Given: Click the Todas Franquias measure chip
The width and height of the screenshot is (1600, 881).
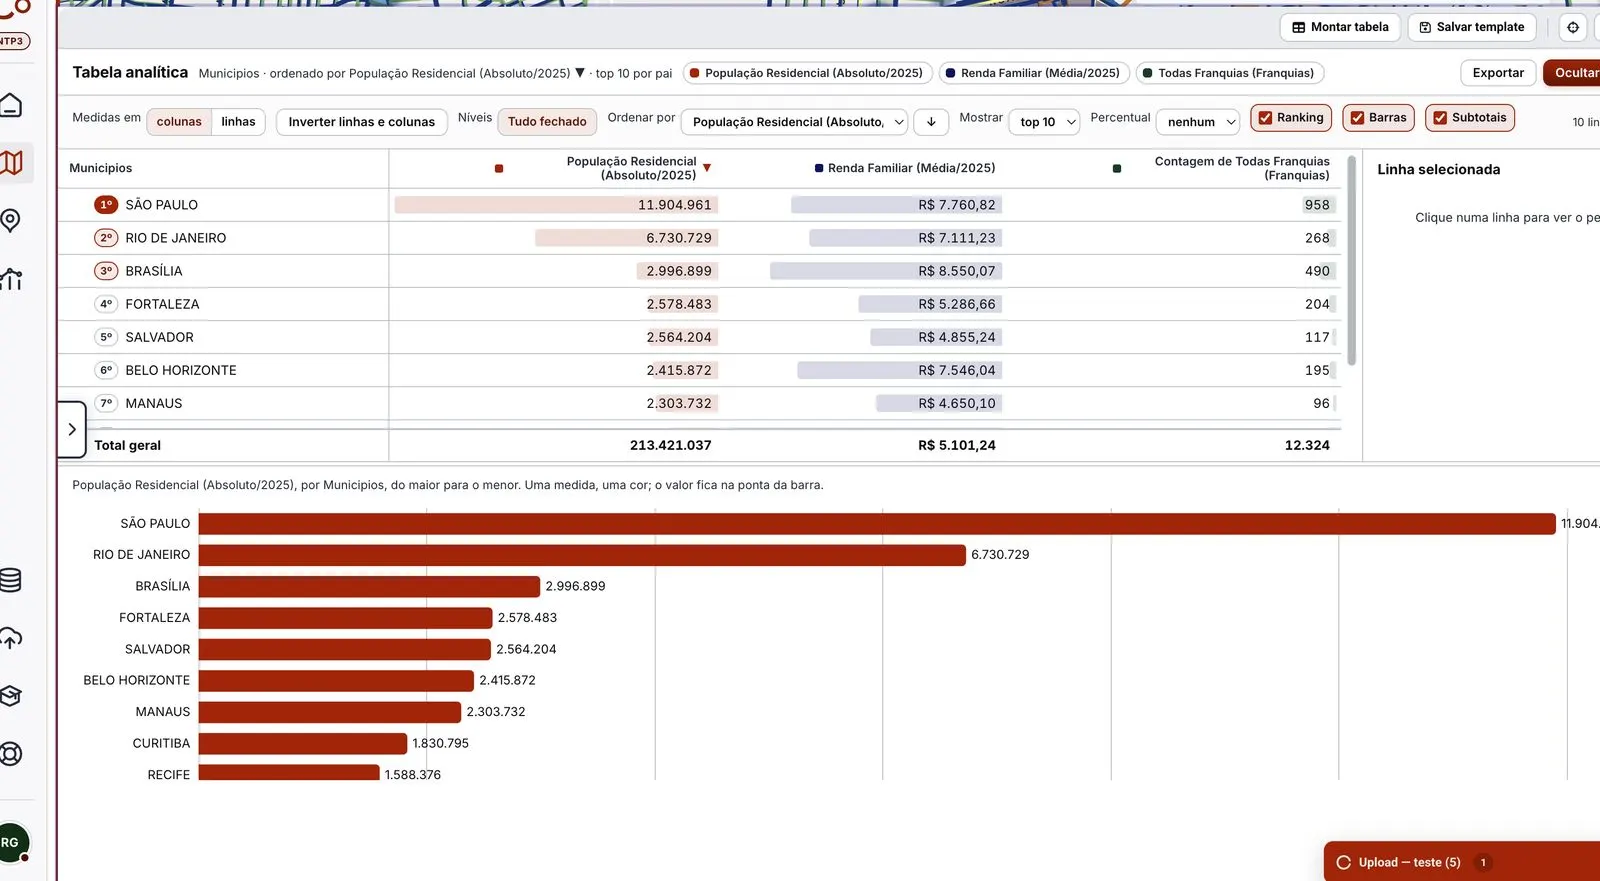Looking at the screenshot, I should [x=1230, y=73].
